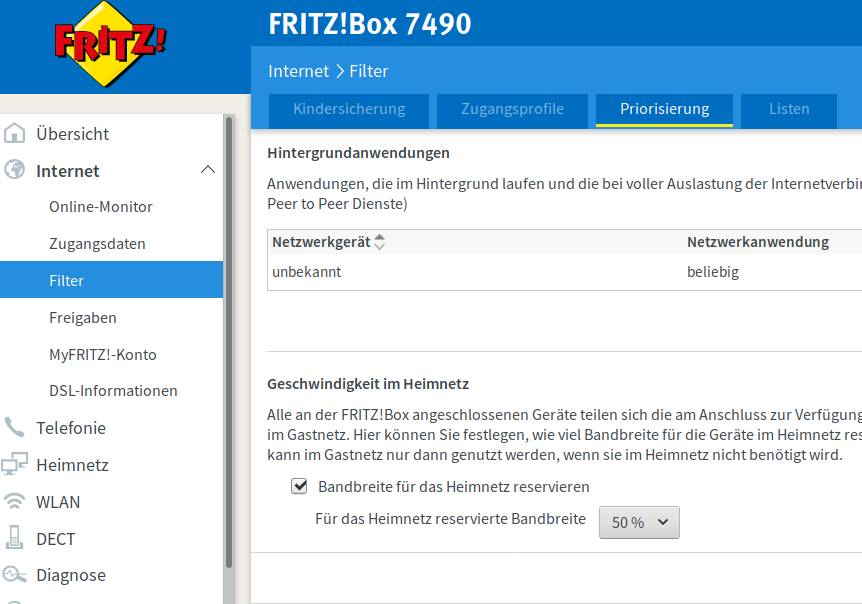Click the Internet globe icon
The width and height of the screenshot is (862, 604).
pyautogui.click(x=15, y=170)
